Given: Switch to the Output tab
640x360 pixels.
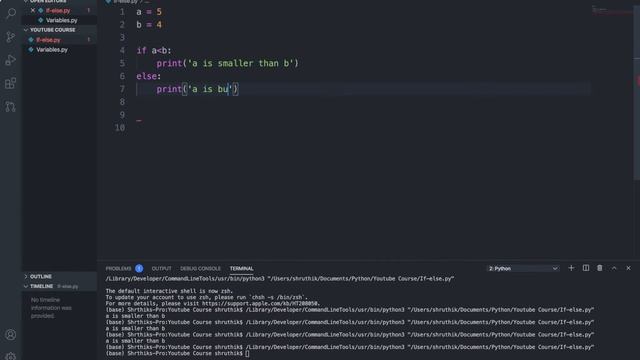Looking at the screenshot, I should tap(161, 268).
